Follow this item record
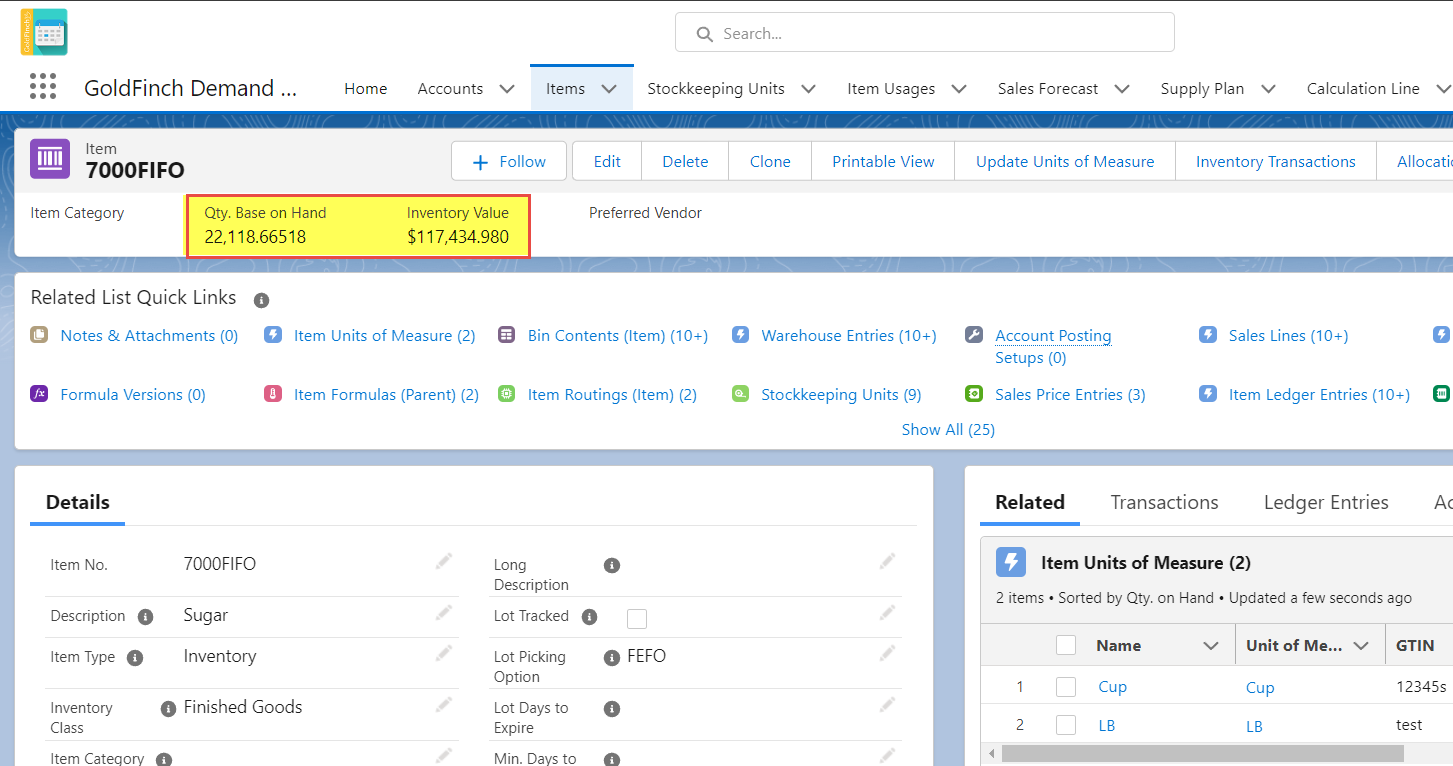Viewport: 1453px width, 766px height. 509,161
